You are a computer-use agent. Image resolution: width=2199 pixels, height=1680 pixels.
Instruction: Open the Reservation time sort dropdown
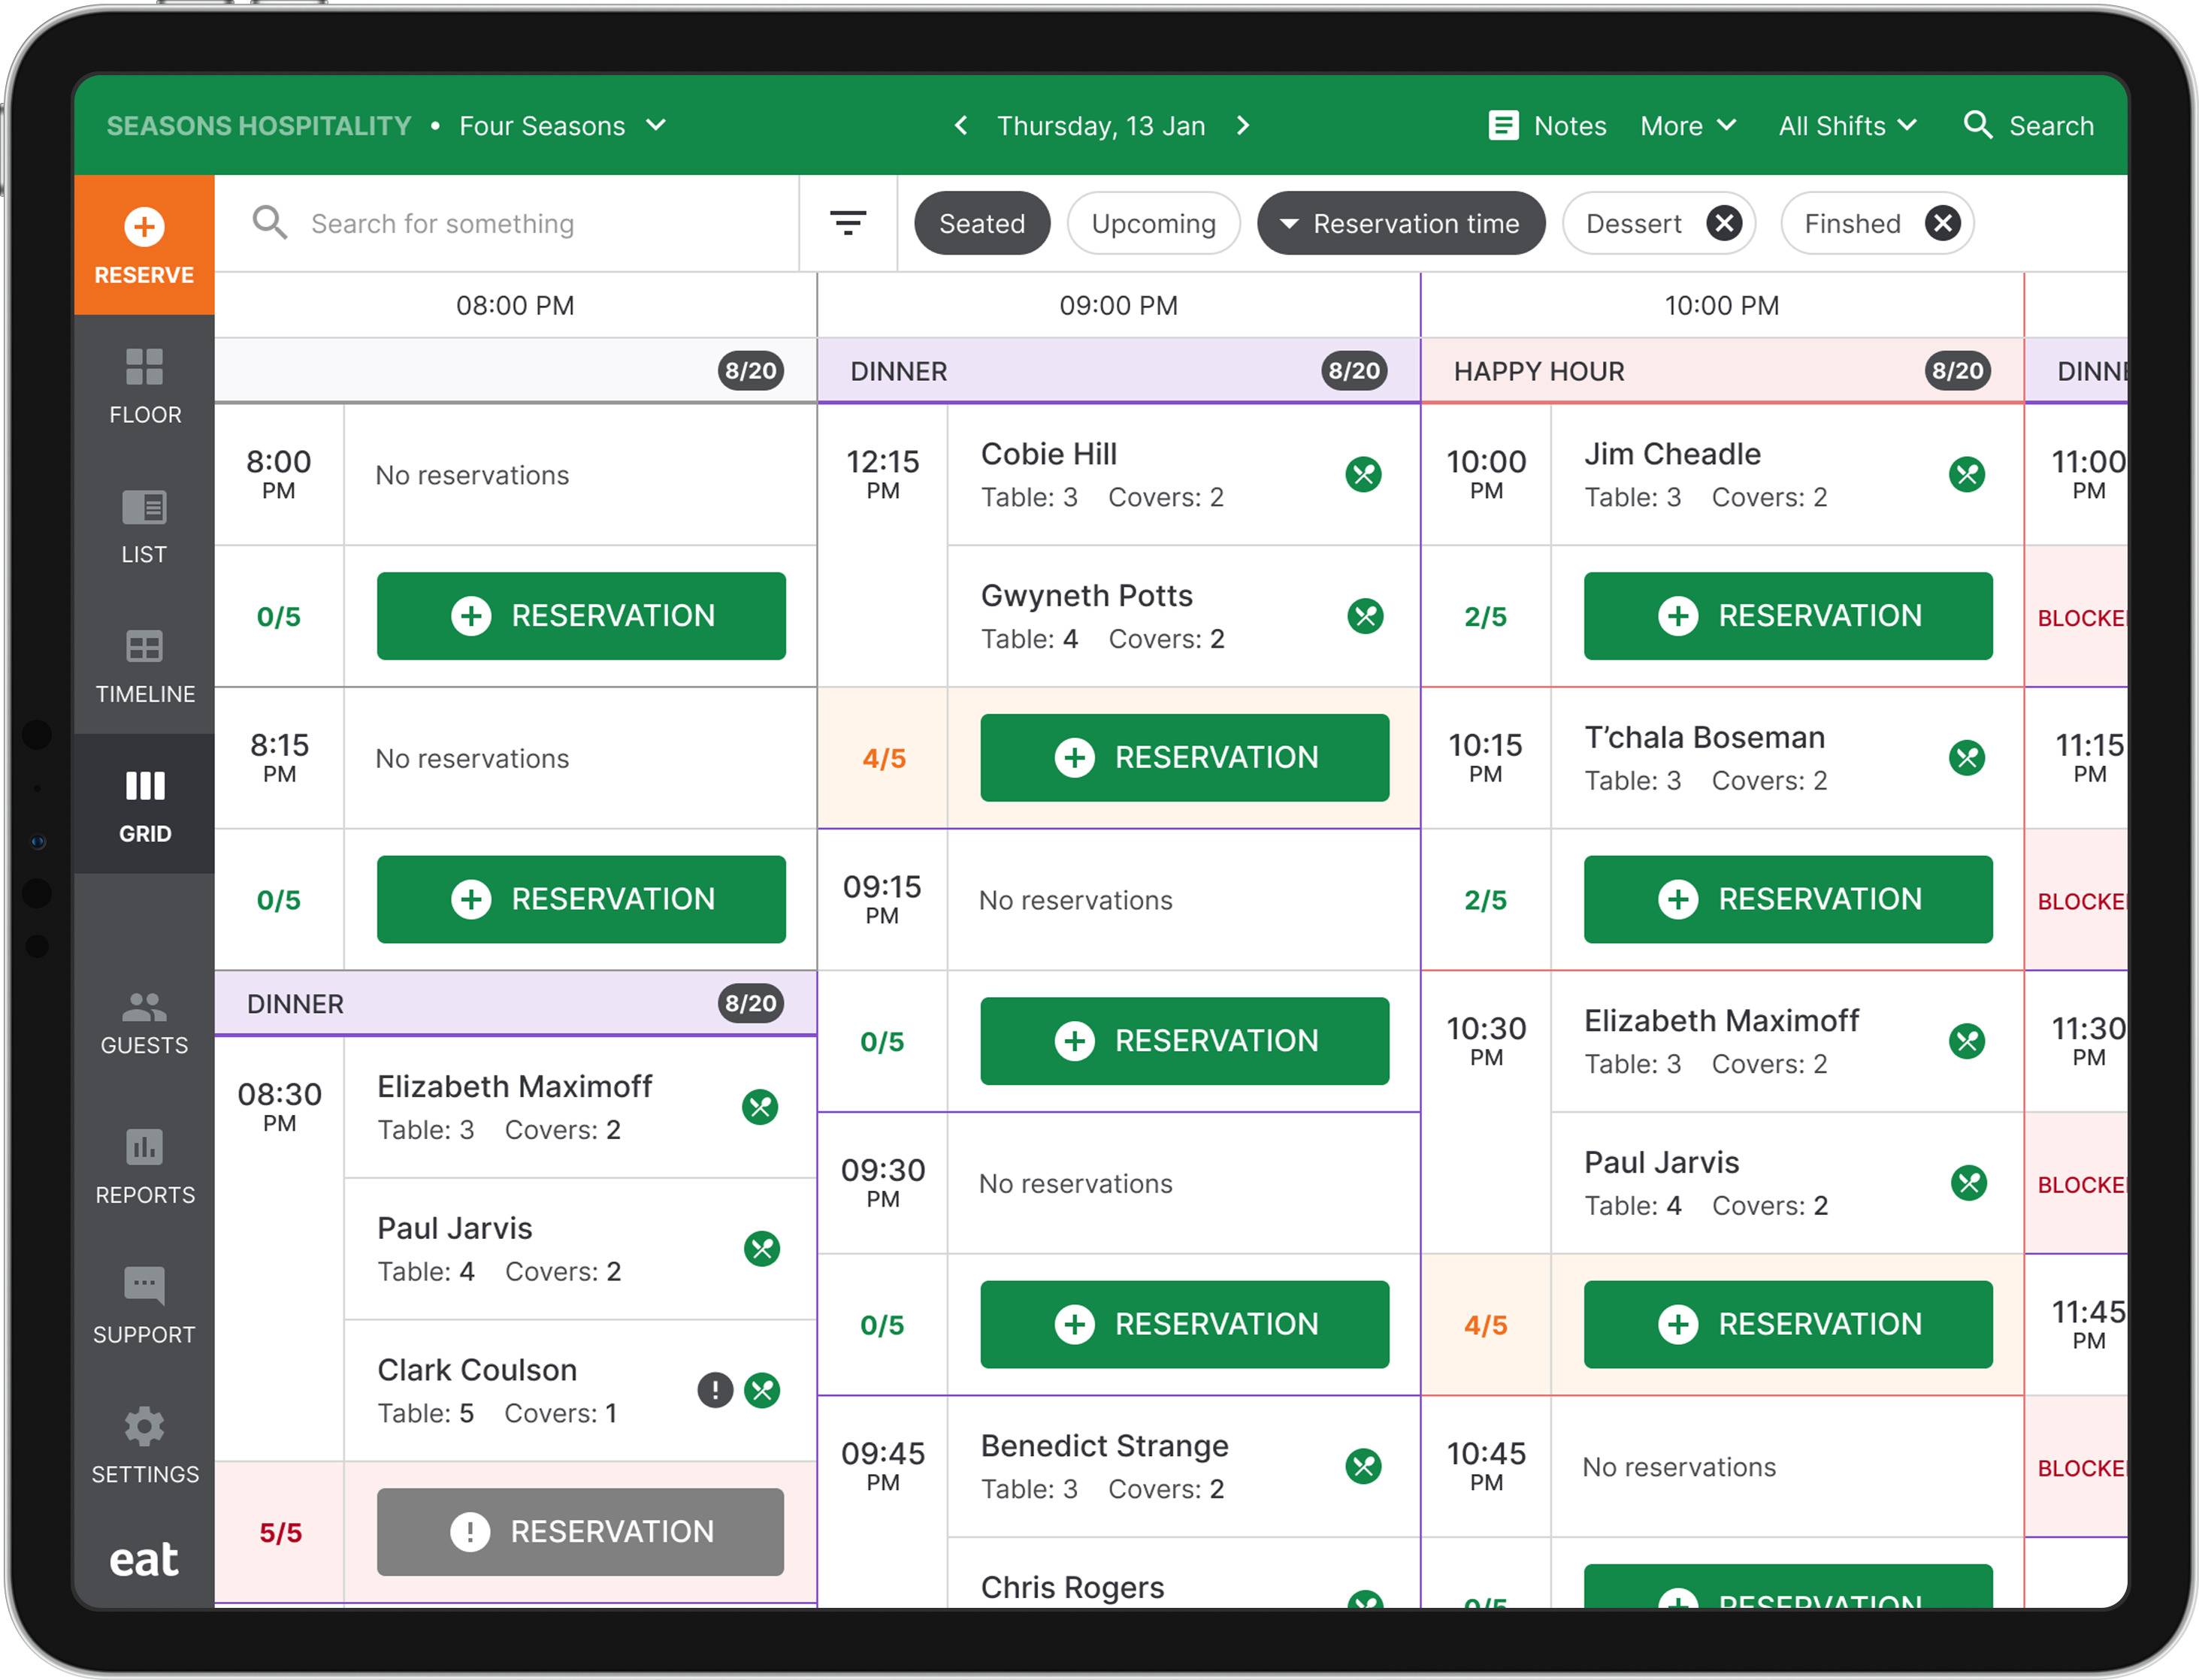(1400, 223)
